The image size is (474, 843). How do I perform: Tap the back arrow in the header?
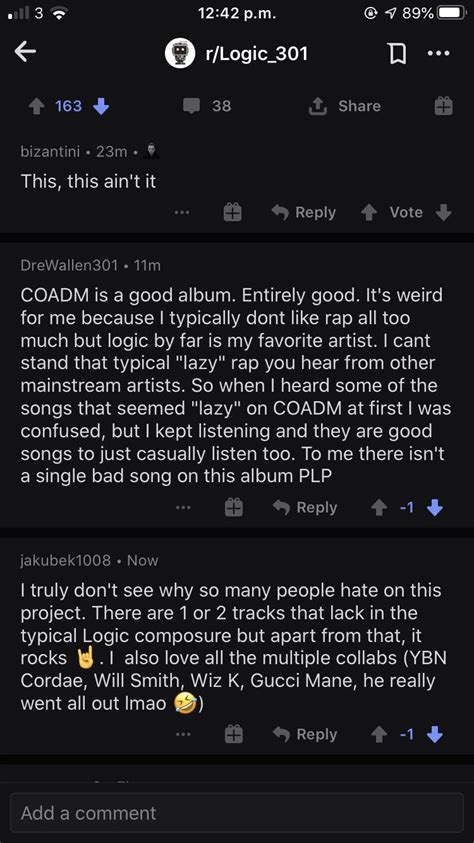click(25, 52)
